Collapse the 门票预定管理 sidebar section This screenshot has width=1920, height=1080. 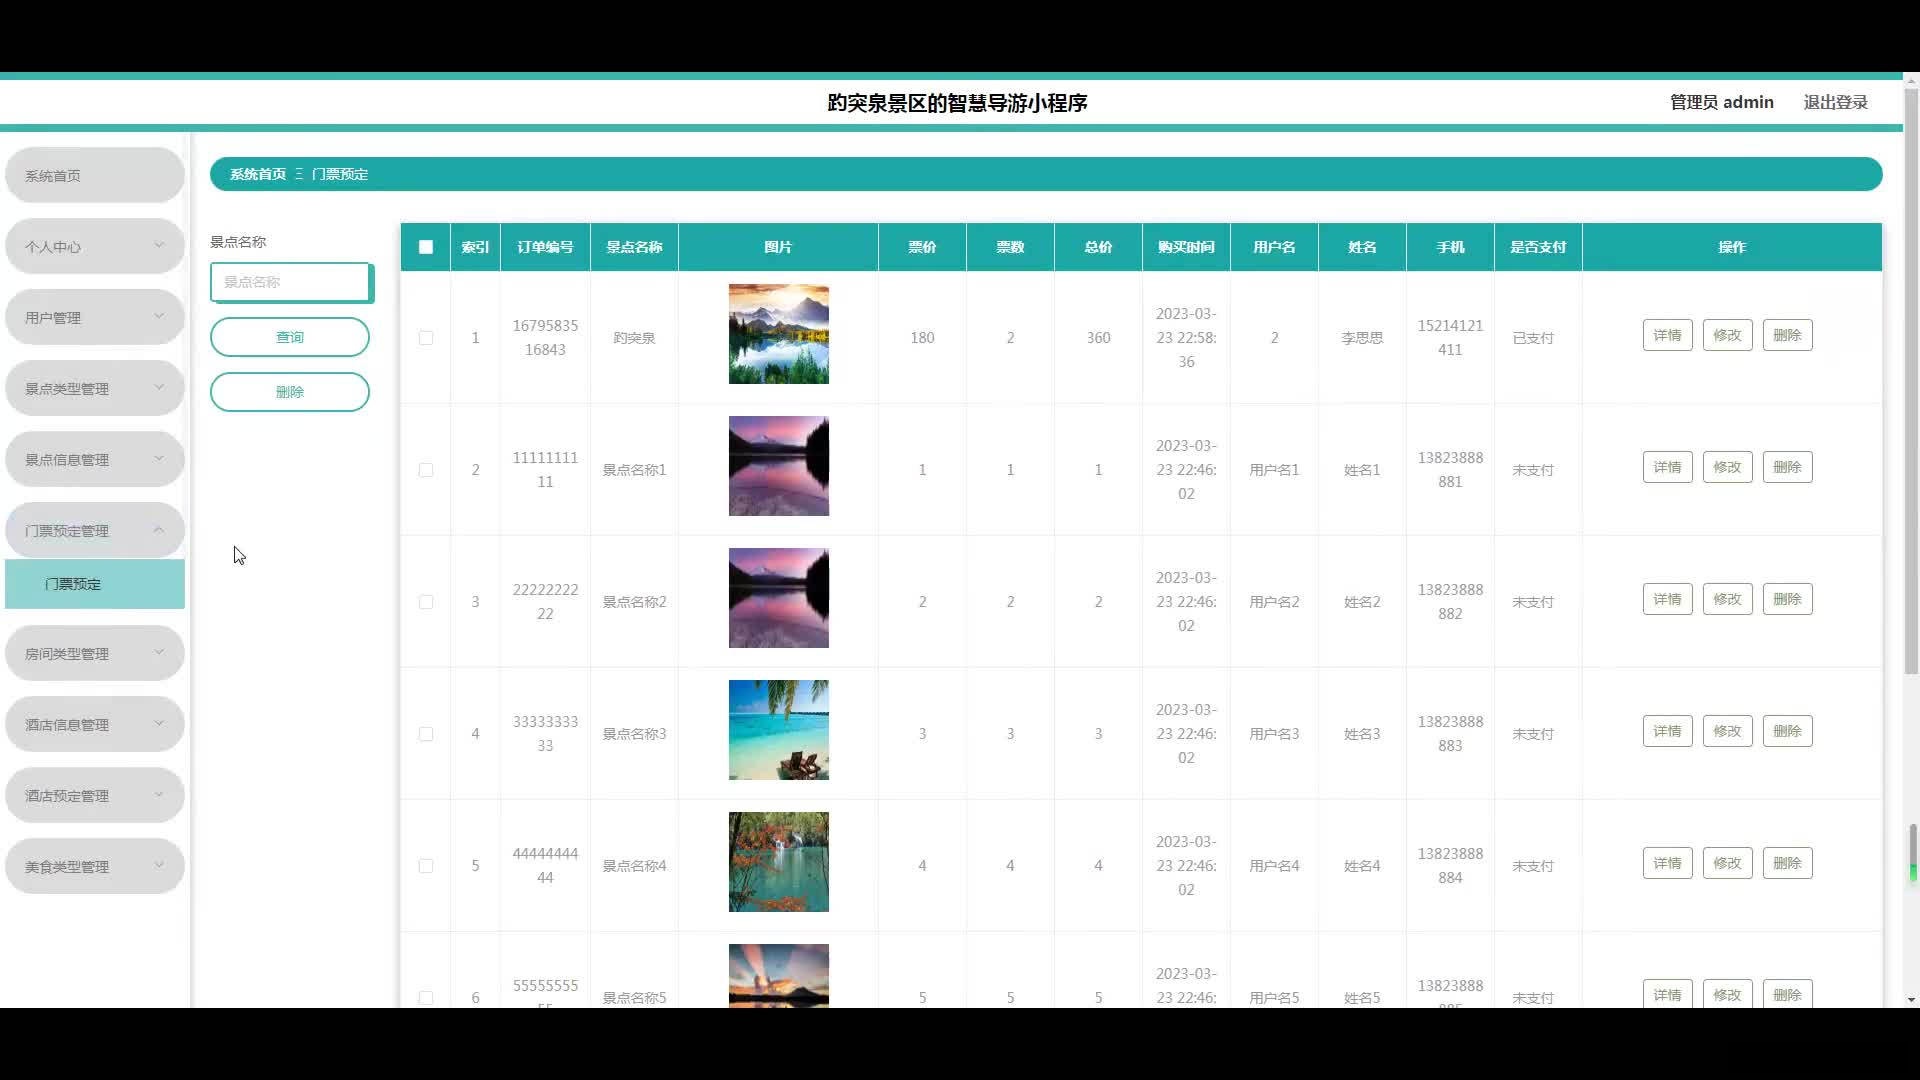click(x=94, y=530)
